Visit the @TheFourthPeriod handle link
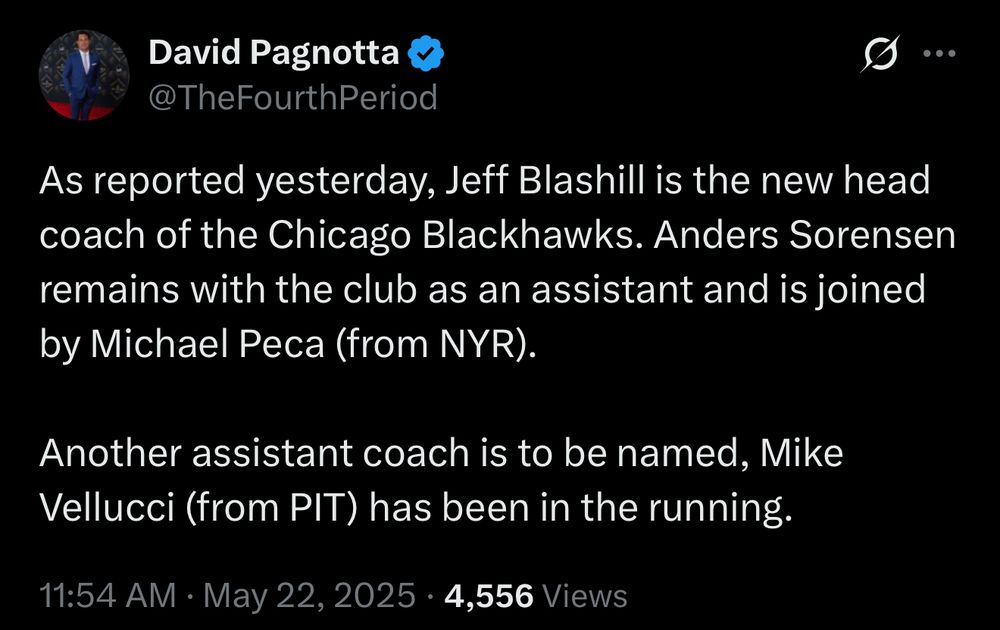Image resolution: width=1000 pixels, height=630 pixels. (x=293, y=98)
